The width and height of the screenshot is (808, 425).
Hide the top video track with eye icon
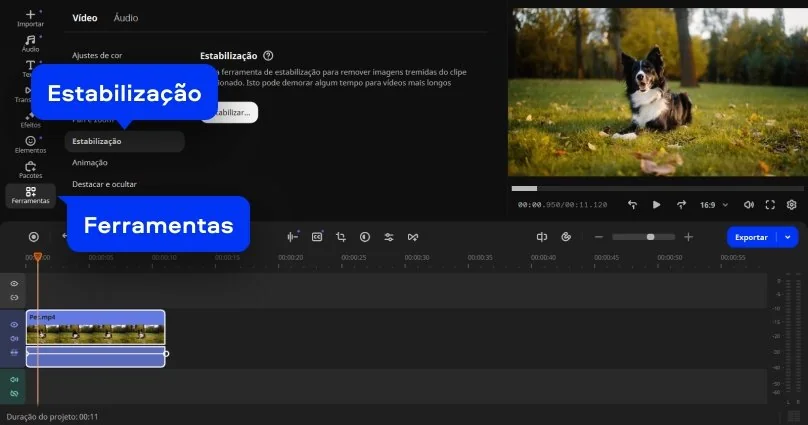(x=14, y=284)
